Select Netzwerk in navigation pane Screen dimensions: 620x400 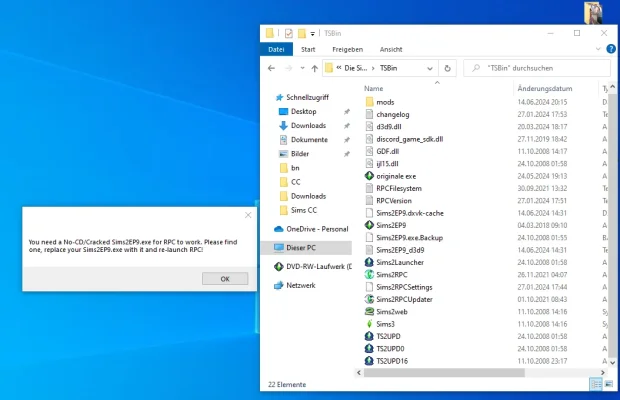[x=301, y=285]
